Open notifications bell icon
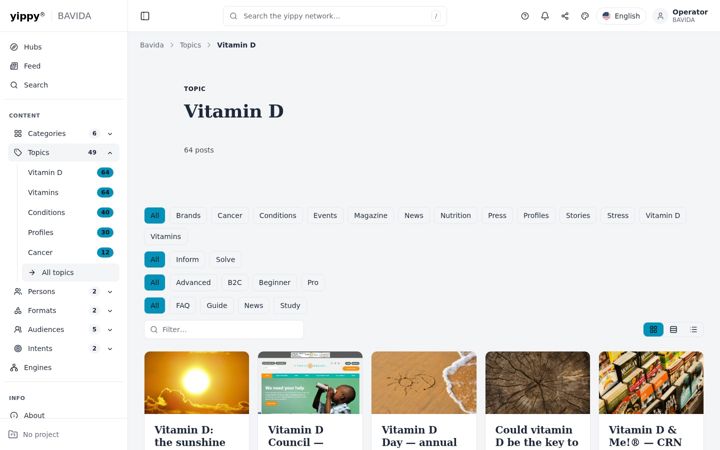The image size is (720, 450). pyautogui.click(x=545, y=16)
